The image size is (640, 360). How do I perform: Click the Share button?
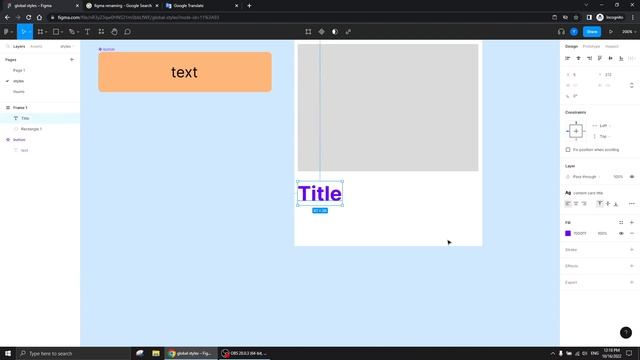point(592,31)
